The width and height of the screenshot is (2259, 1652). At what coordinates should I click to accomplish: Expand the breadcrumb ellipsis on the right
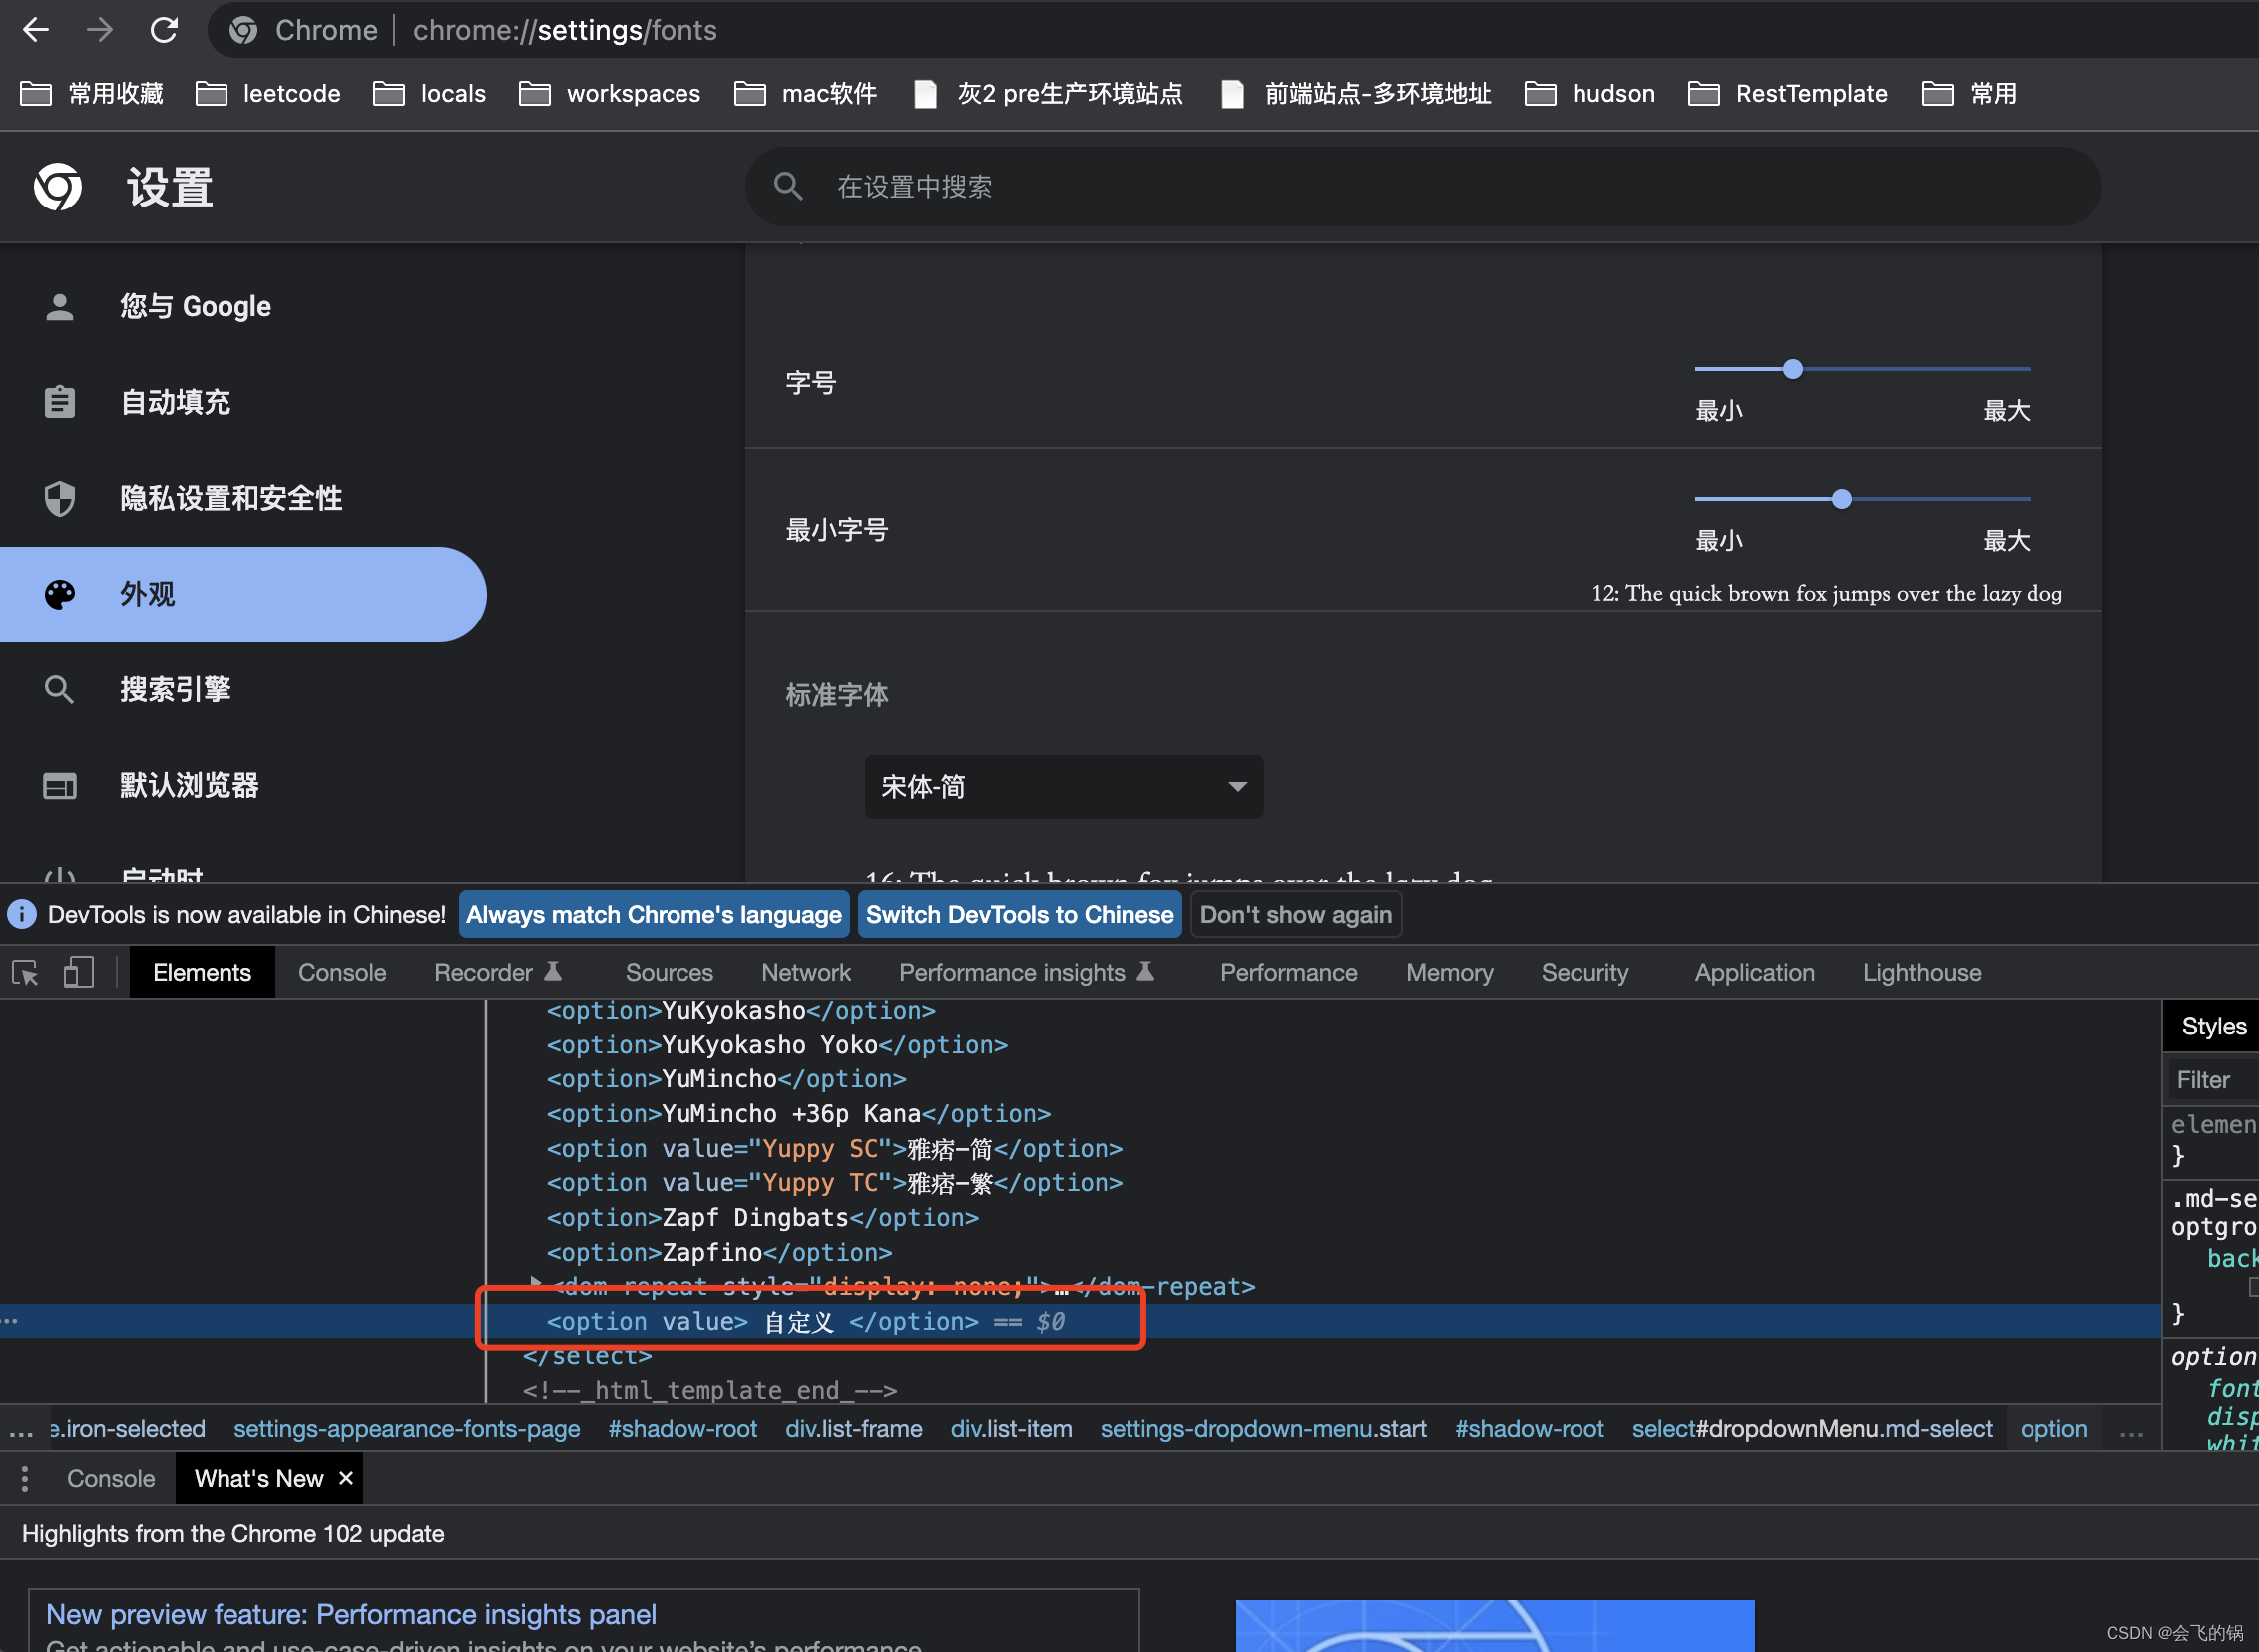[2131, 1429]
